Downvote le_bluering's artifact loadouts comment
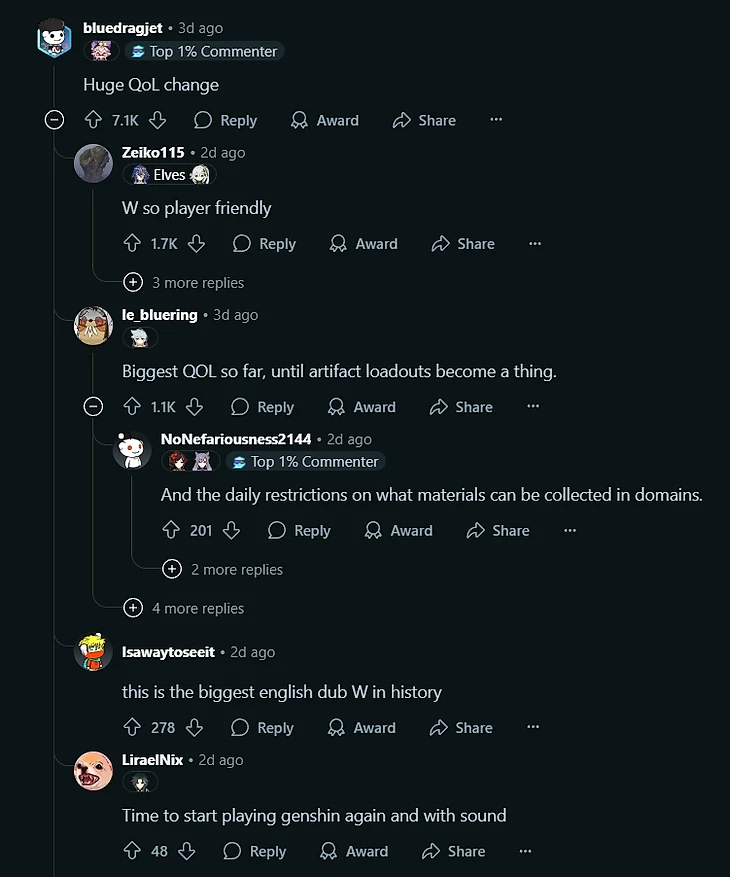 click(195, 407)
